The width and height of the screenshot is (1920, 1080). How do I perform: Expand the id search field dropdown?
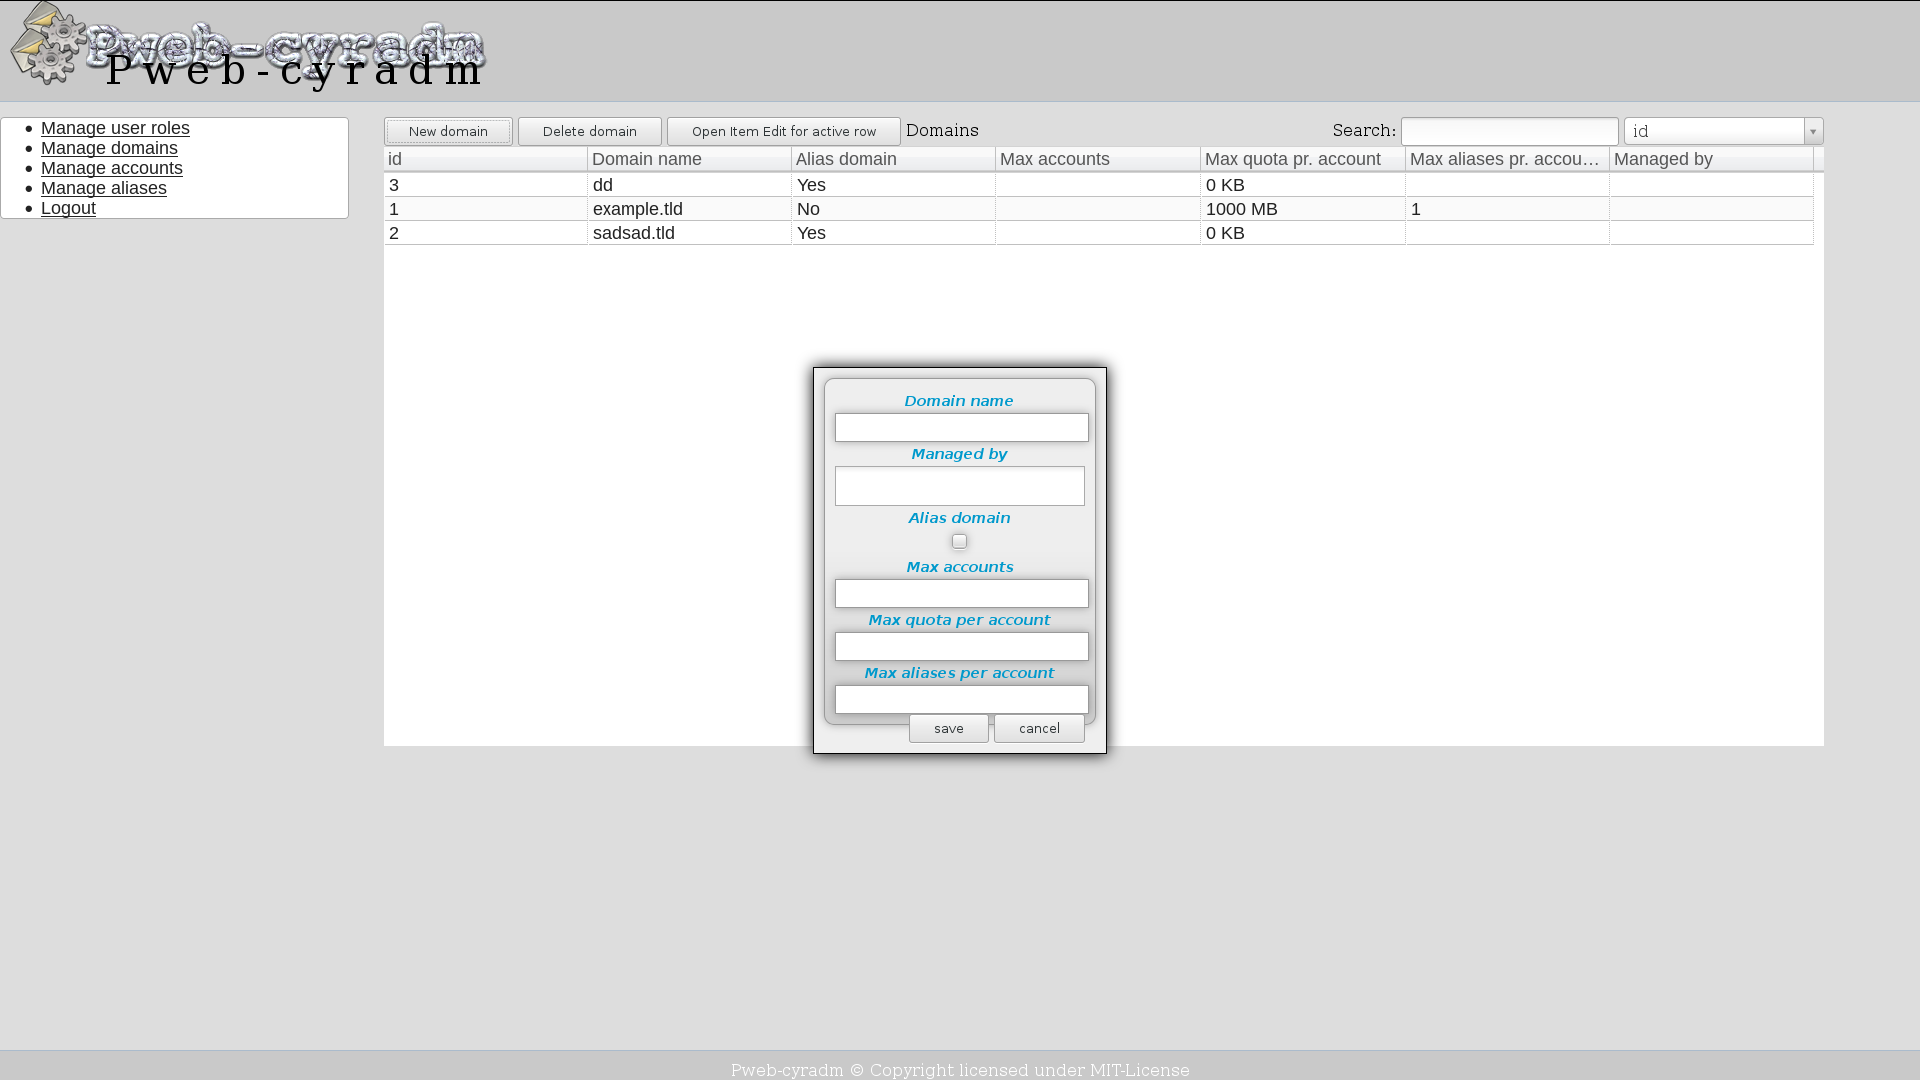point(1813,131)
